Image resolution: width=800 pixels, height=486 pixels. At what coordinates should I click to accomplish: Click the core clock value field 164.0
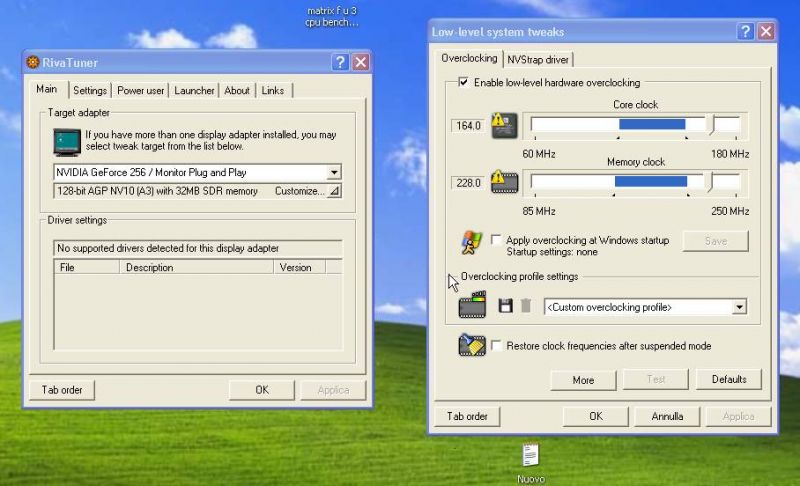468,125
